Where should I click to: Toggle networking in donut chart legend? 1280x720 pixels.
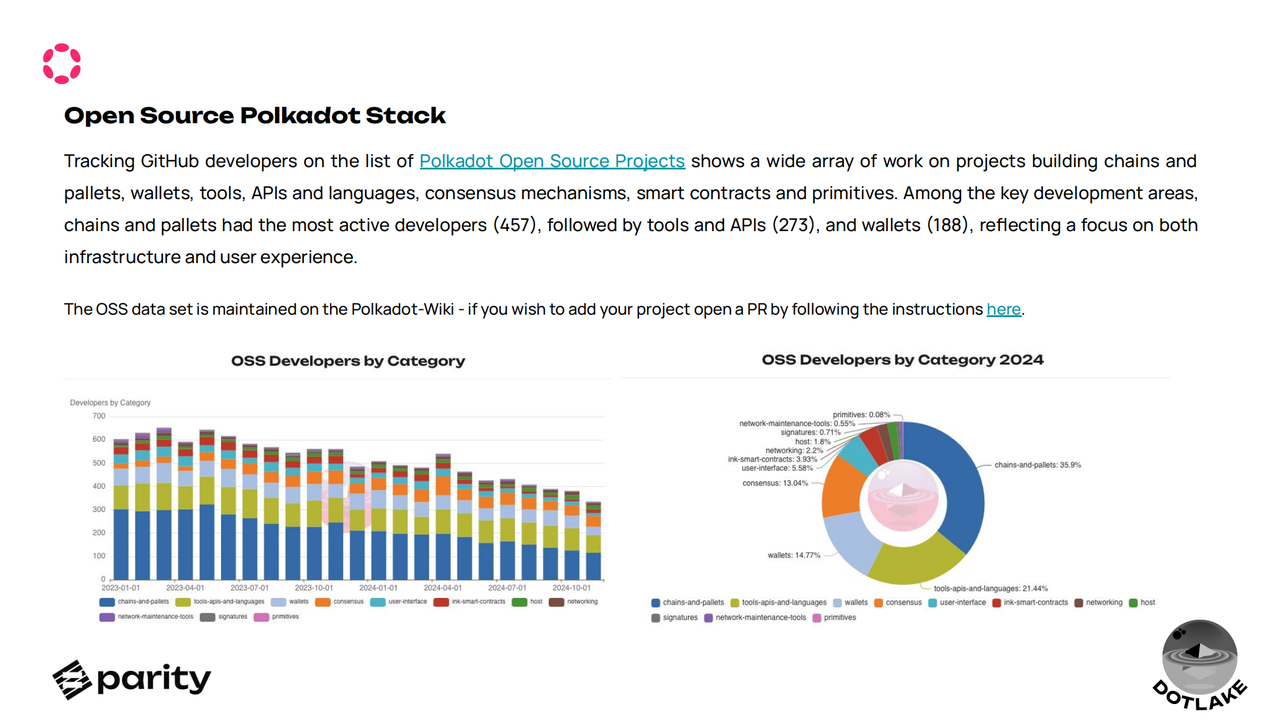[x=1099, y=603]
